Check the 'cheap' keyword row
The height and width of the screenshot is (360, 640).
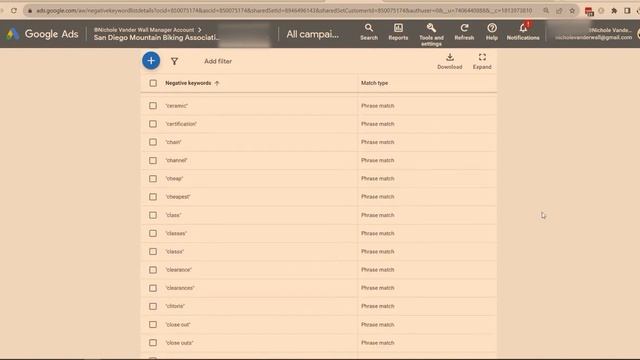(153, 178)
